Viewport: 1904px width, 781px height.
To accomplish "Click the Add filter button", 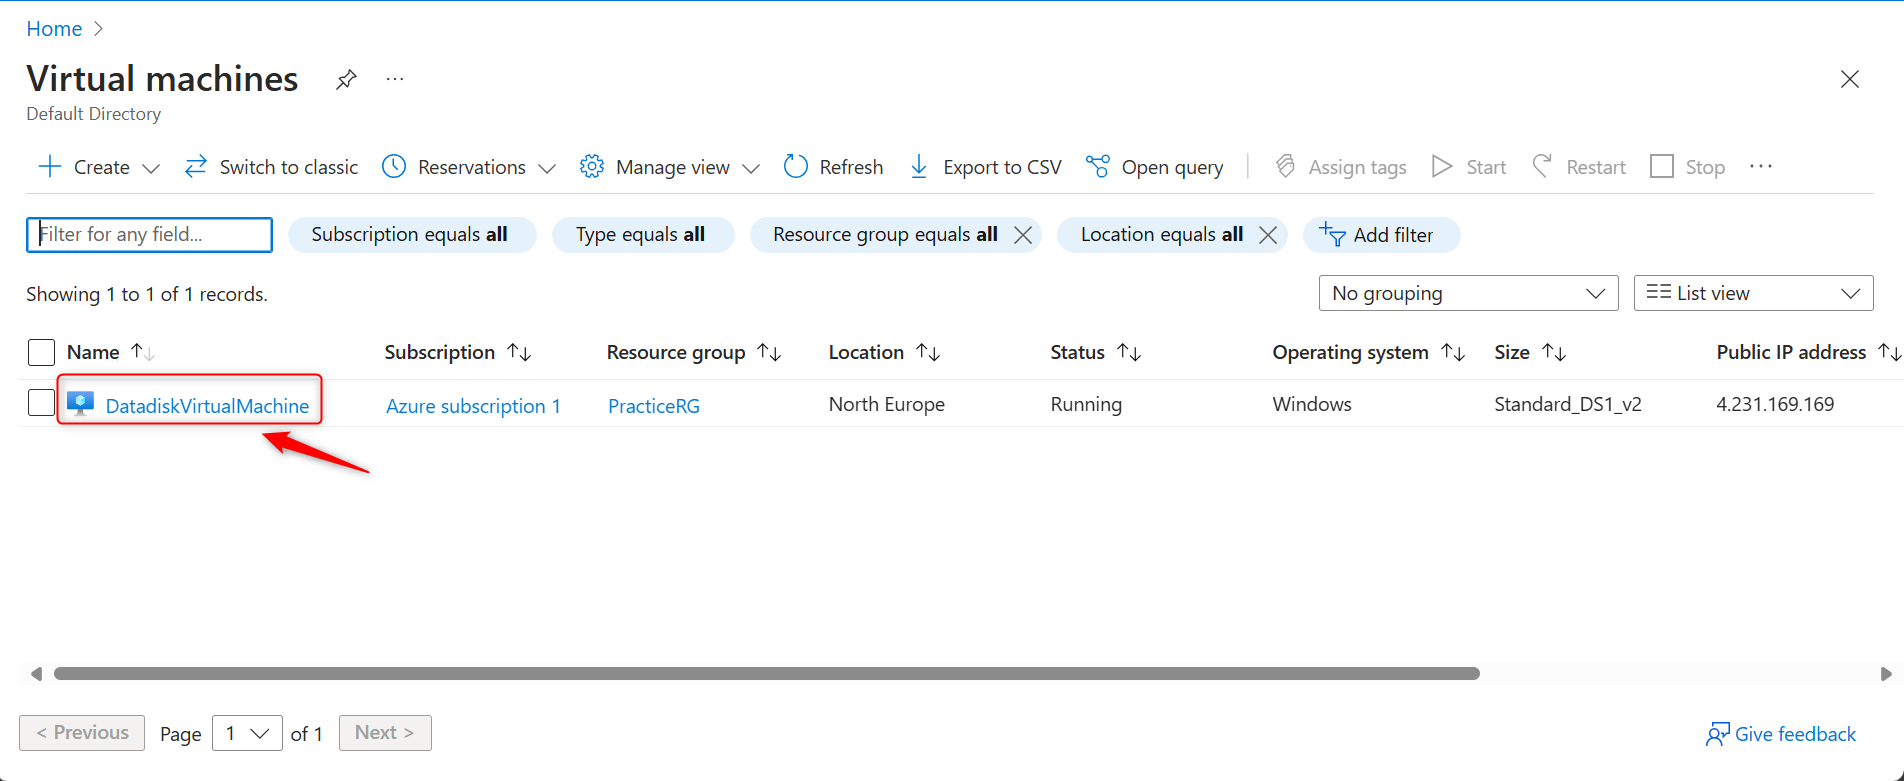I will (1381, 234).
